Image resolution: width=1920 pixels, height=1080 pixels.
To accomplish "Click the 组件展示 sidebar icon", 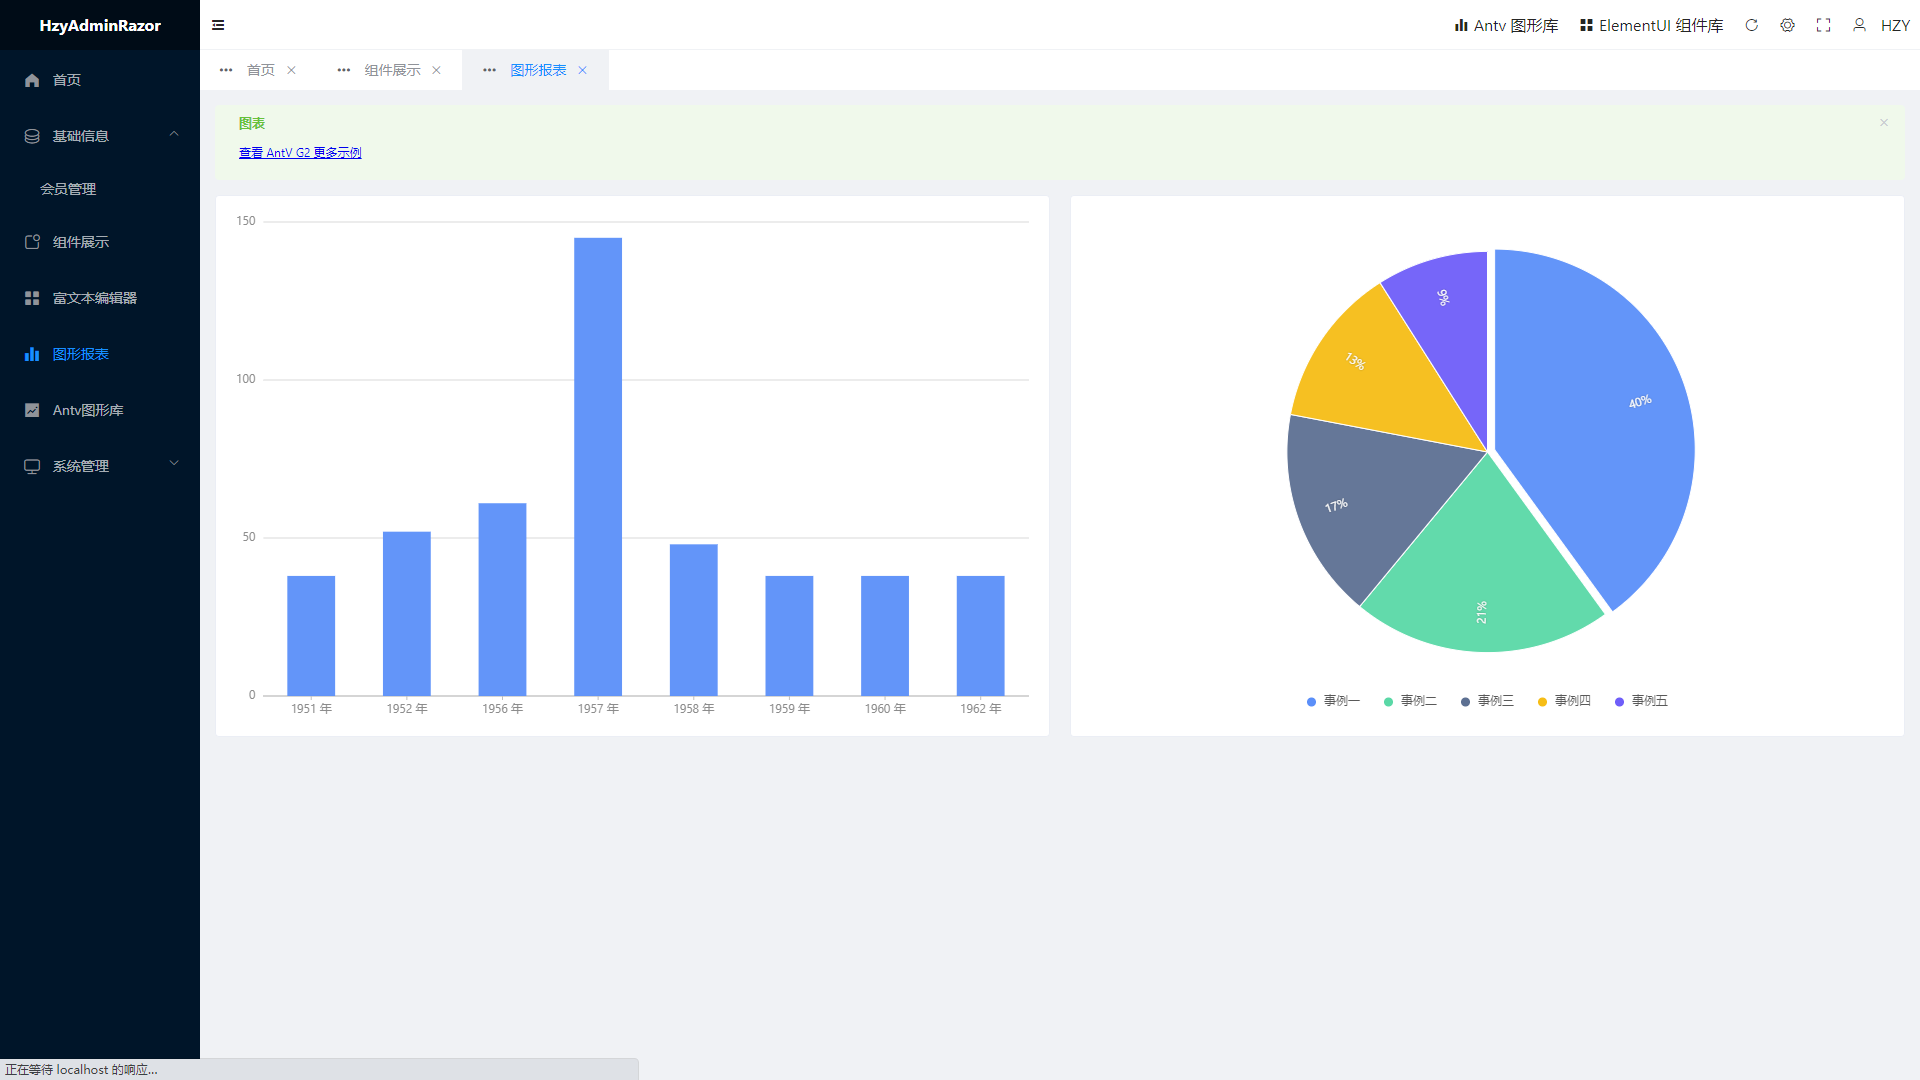I will pyautogui.click(x=32, y=242).
